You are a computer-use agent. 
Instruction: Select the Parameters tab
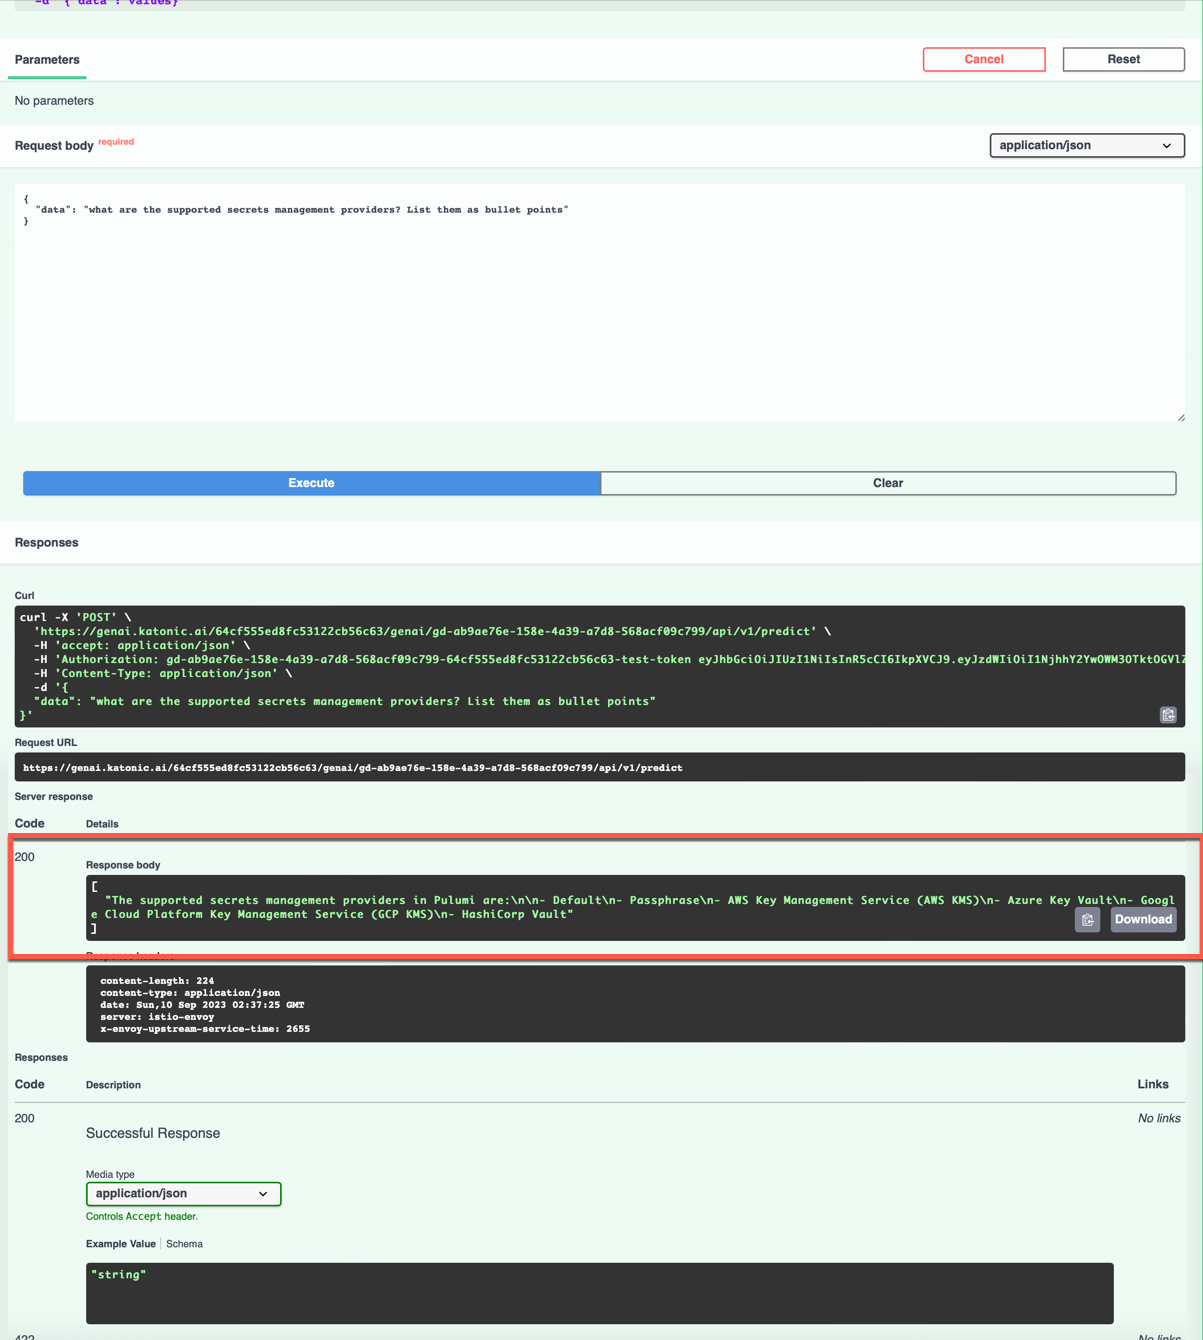point(47,60)
